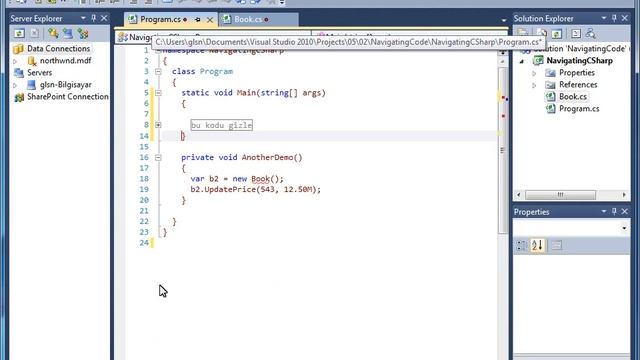Select the Properties folder in Solution Explorer
This screenshot has width=640, height=360.
pyautogui.click(x=576, y=73)
